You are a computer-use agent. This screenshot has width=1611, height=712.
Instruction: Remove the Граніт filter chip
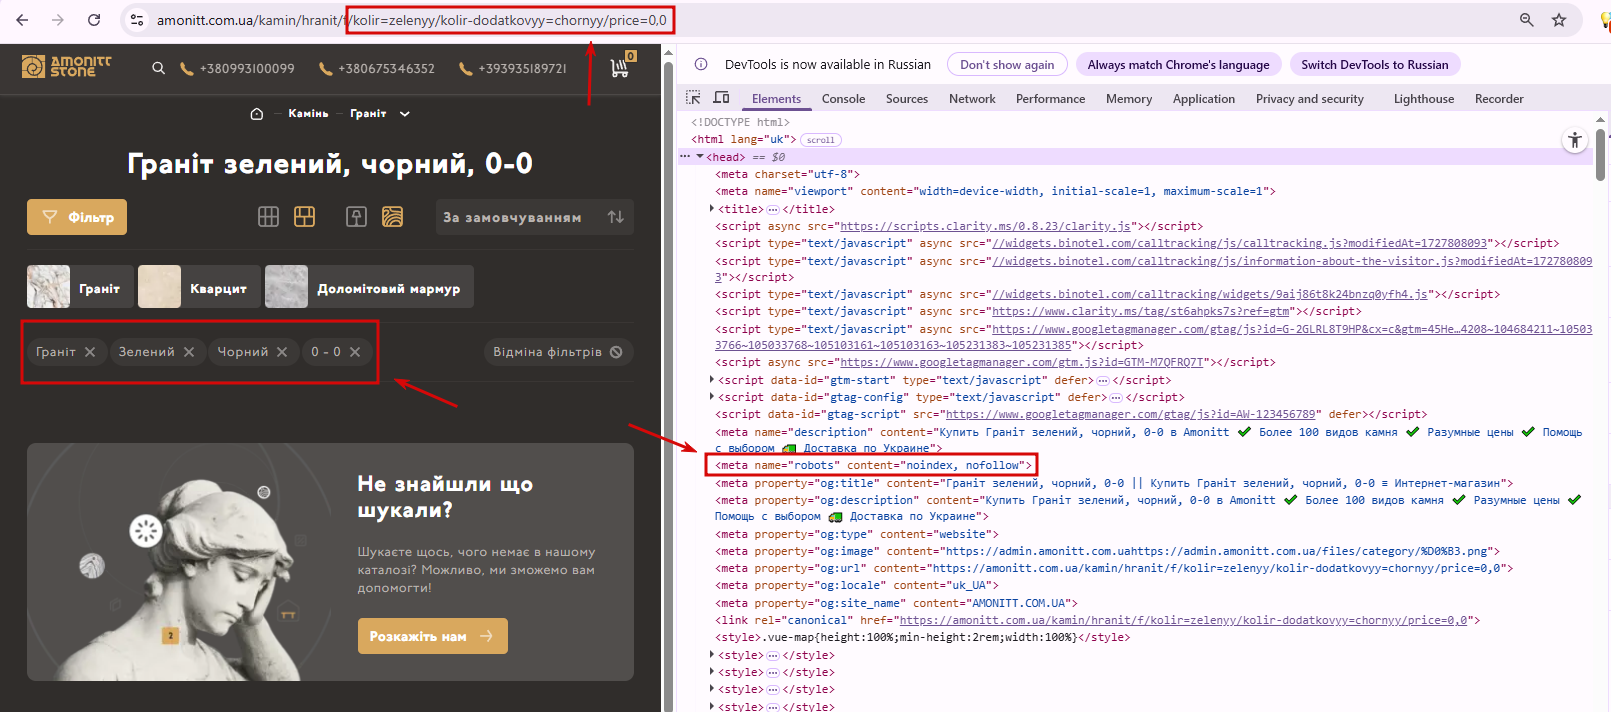90,352
